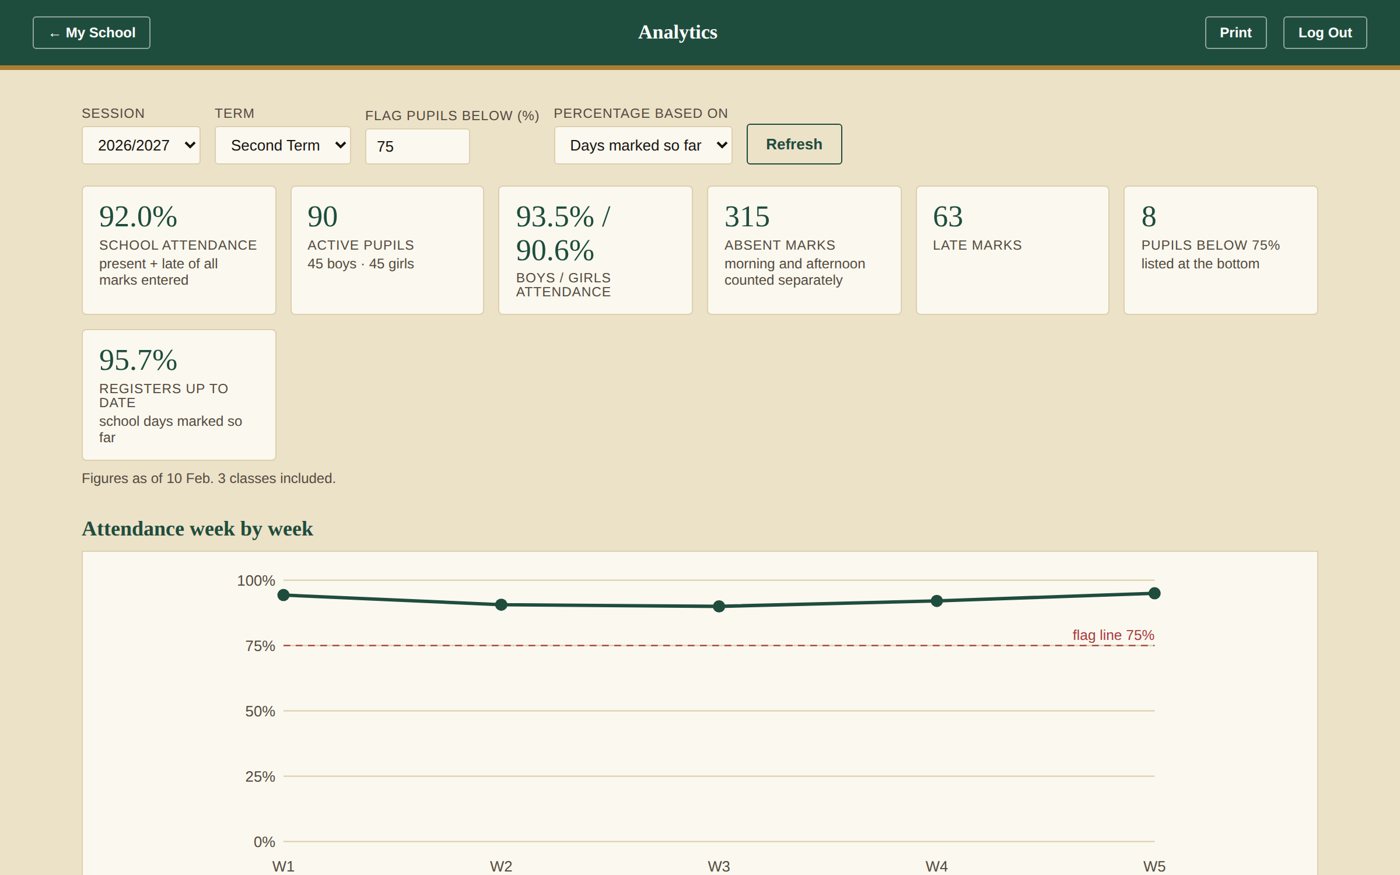Click the 'Analytics' page title
This screenshot has width=1400, height=875.
tap(678, 32)
